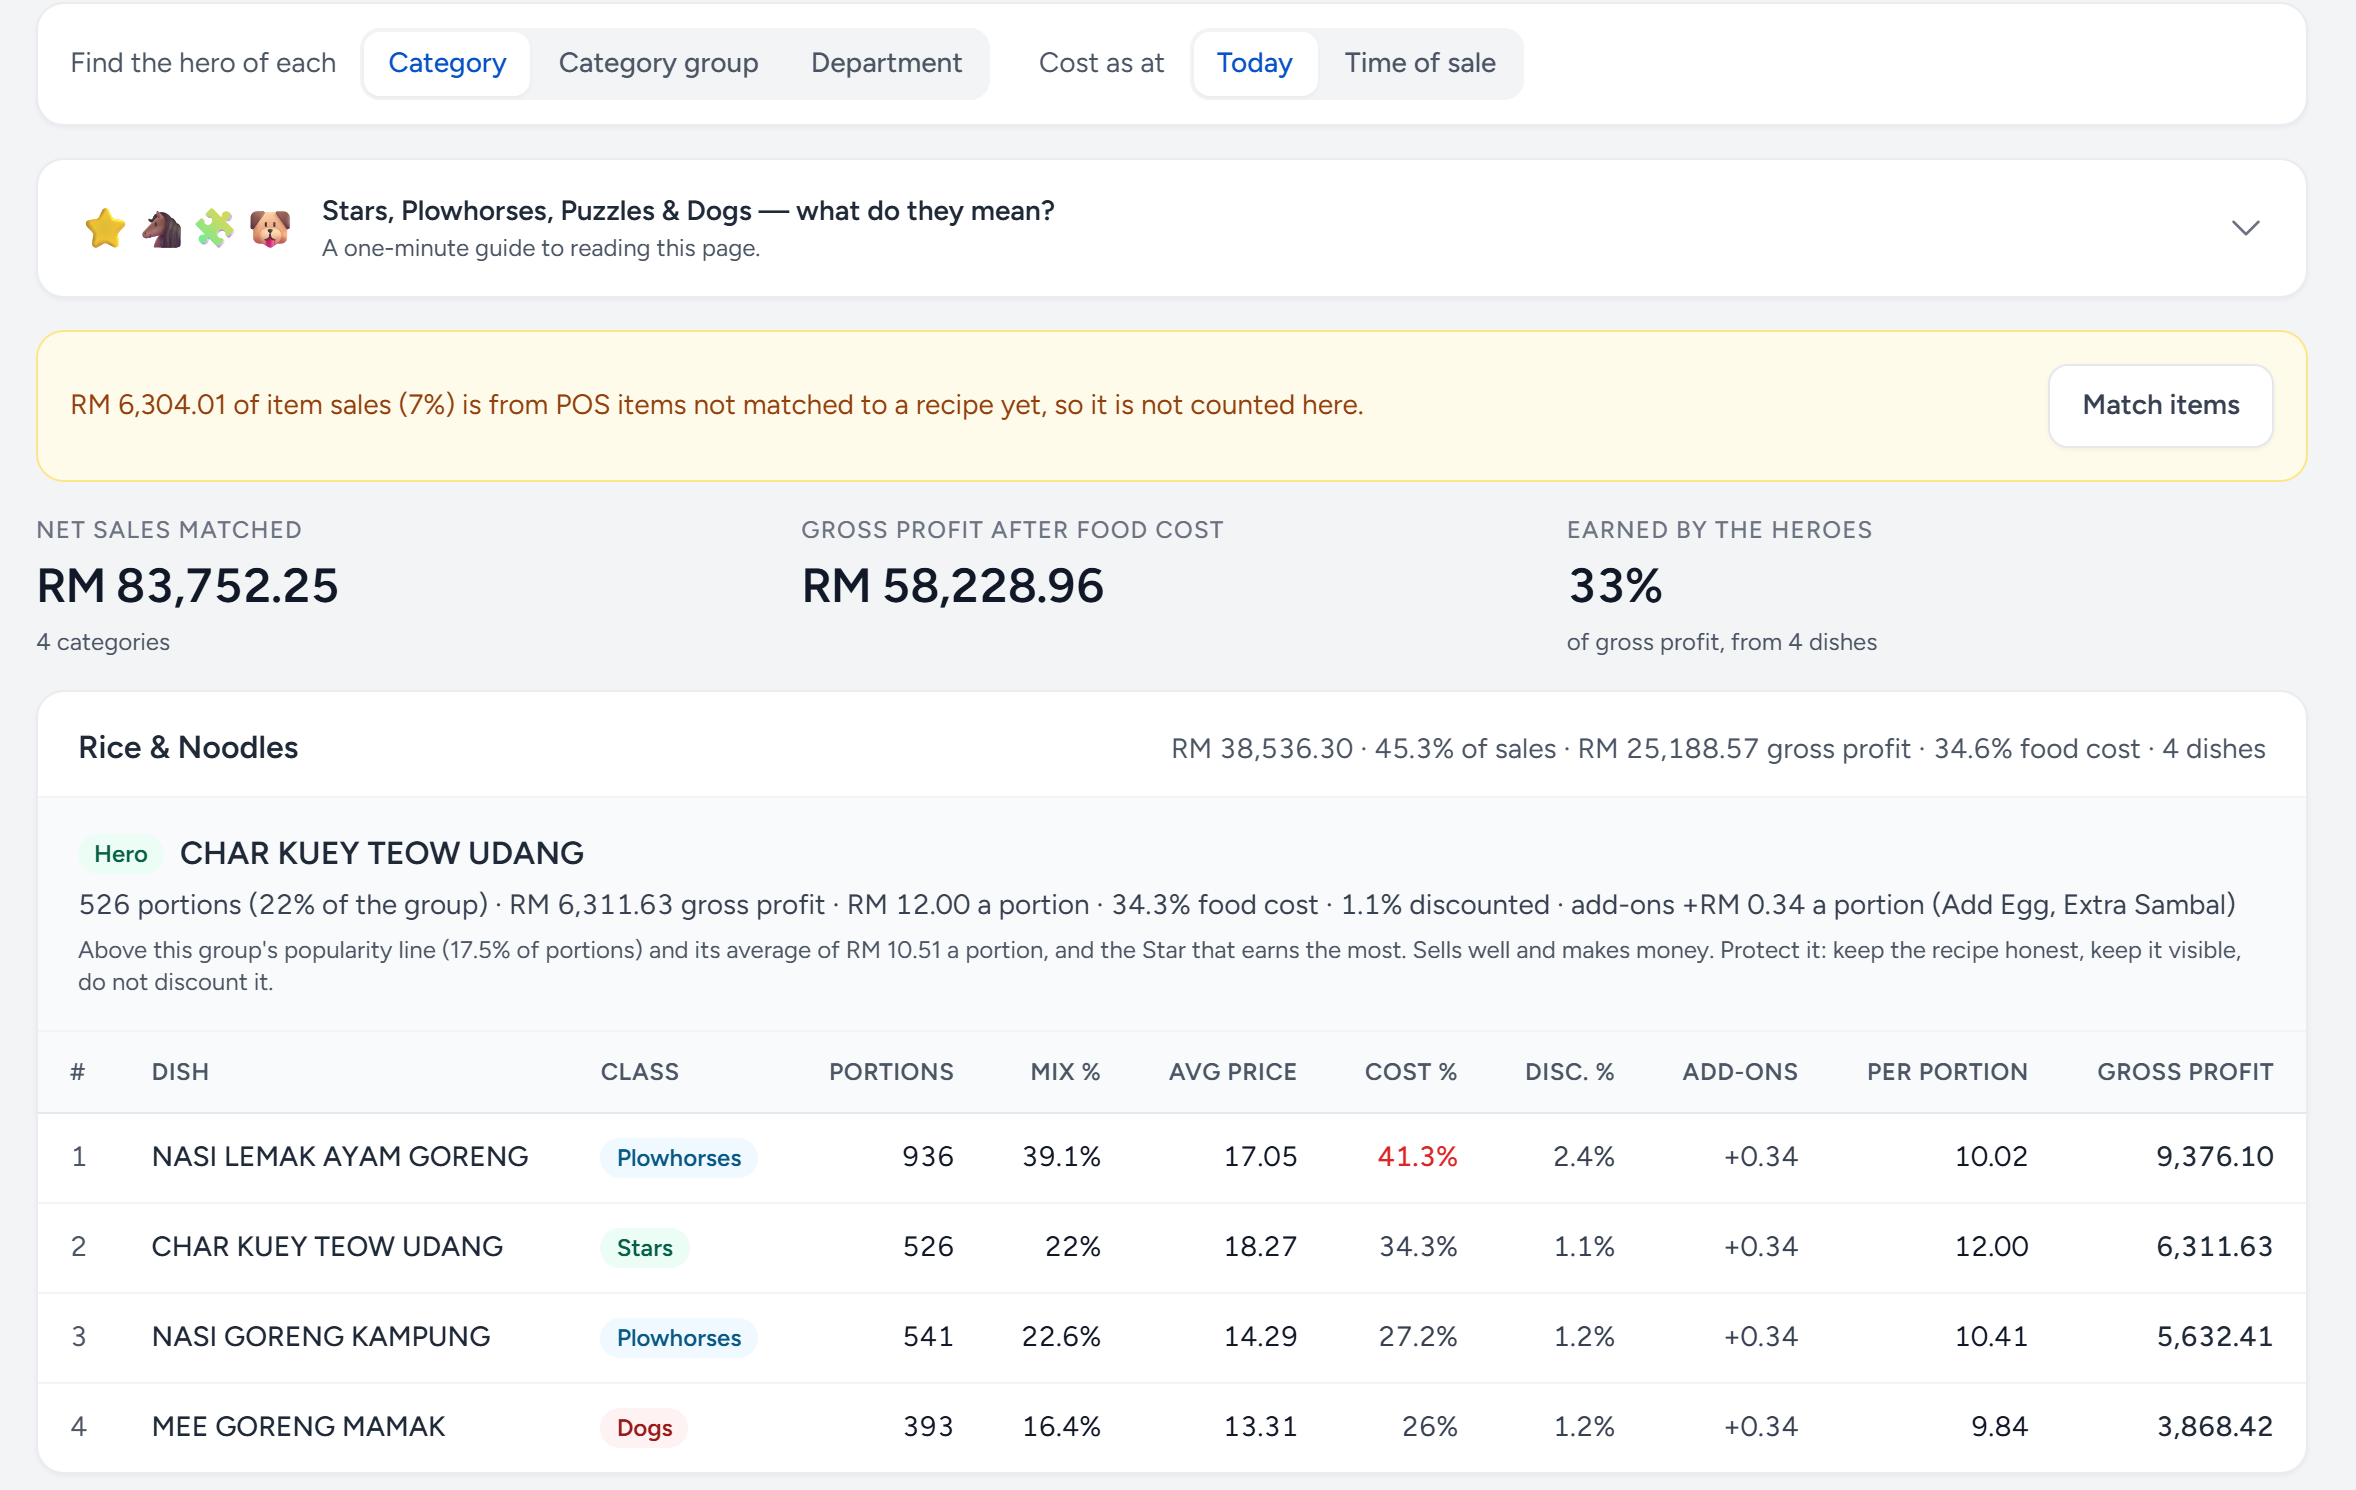Image resolution: width=2356 pixels, height=1490 pixels.
Task: Sort by the ADD-ONS column header
Action: pyautogui.click(x=1739, y=1072)
